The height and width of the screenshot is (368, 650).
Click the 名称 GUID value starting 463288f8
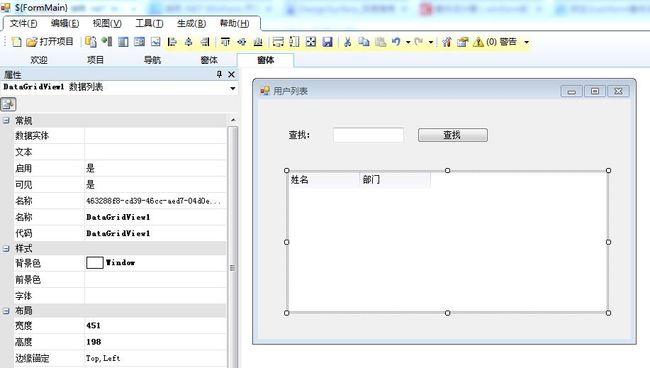click(155, 201)
